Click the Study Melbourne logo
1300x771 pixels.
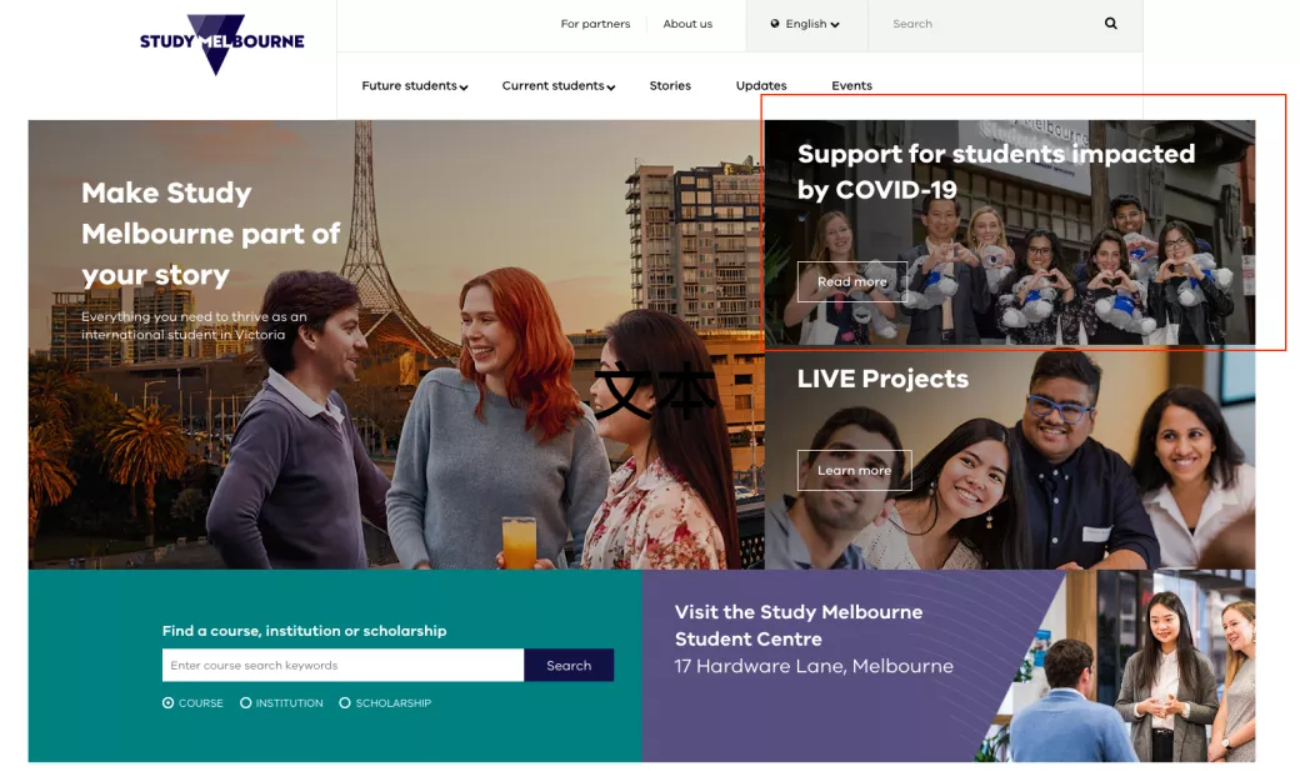pyautogui.click(x=222, y=43)
